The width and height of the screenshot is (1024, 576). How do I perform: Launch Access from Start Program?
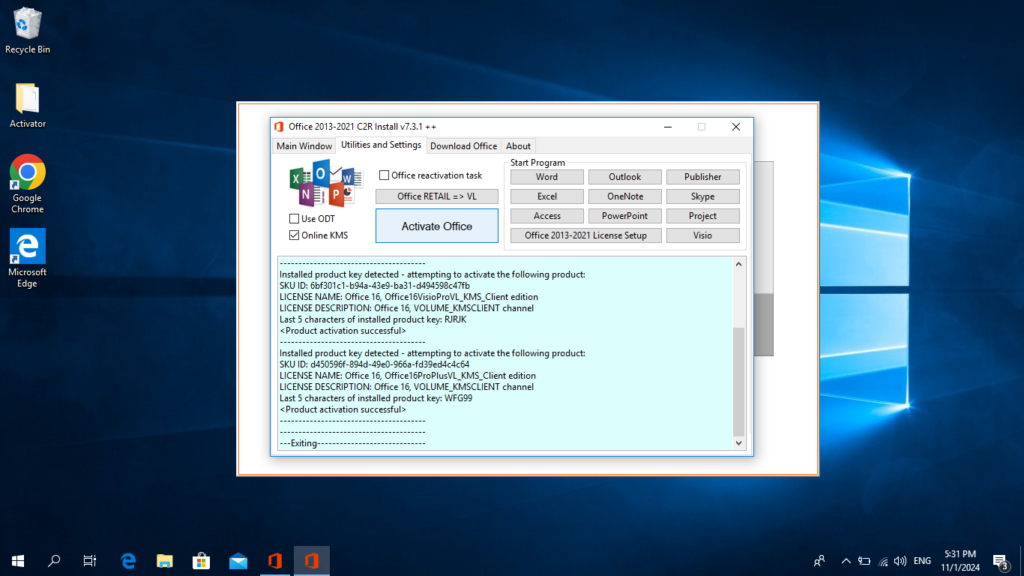pos(547,216)
